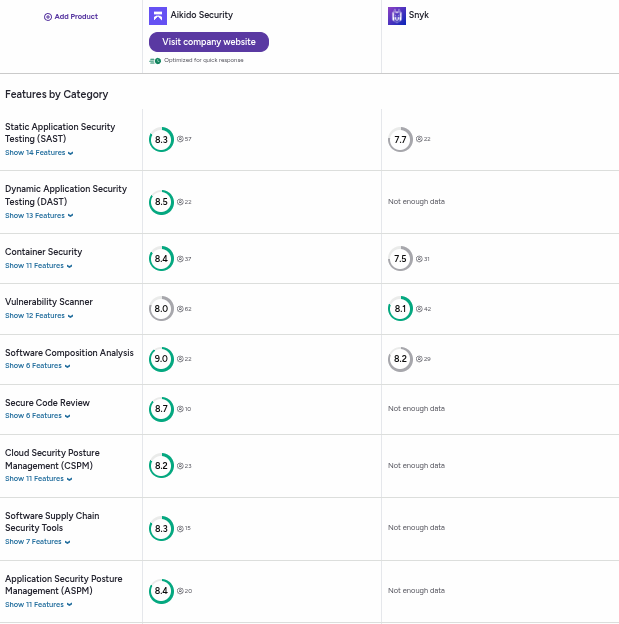
Task: Click Visit company website button
Action: pyautogui.click(x=209, y=42)
